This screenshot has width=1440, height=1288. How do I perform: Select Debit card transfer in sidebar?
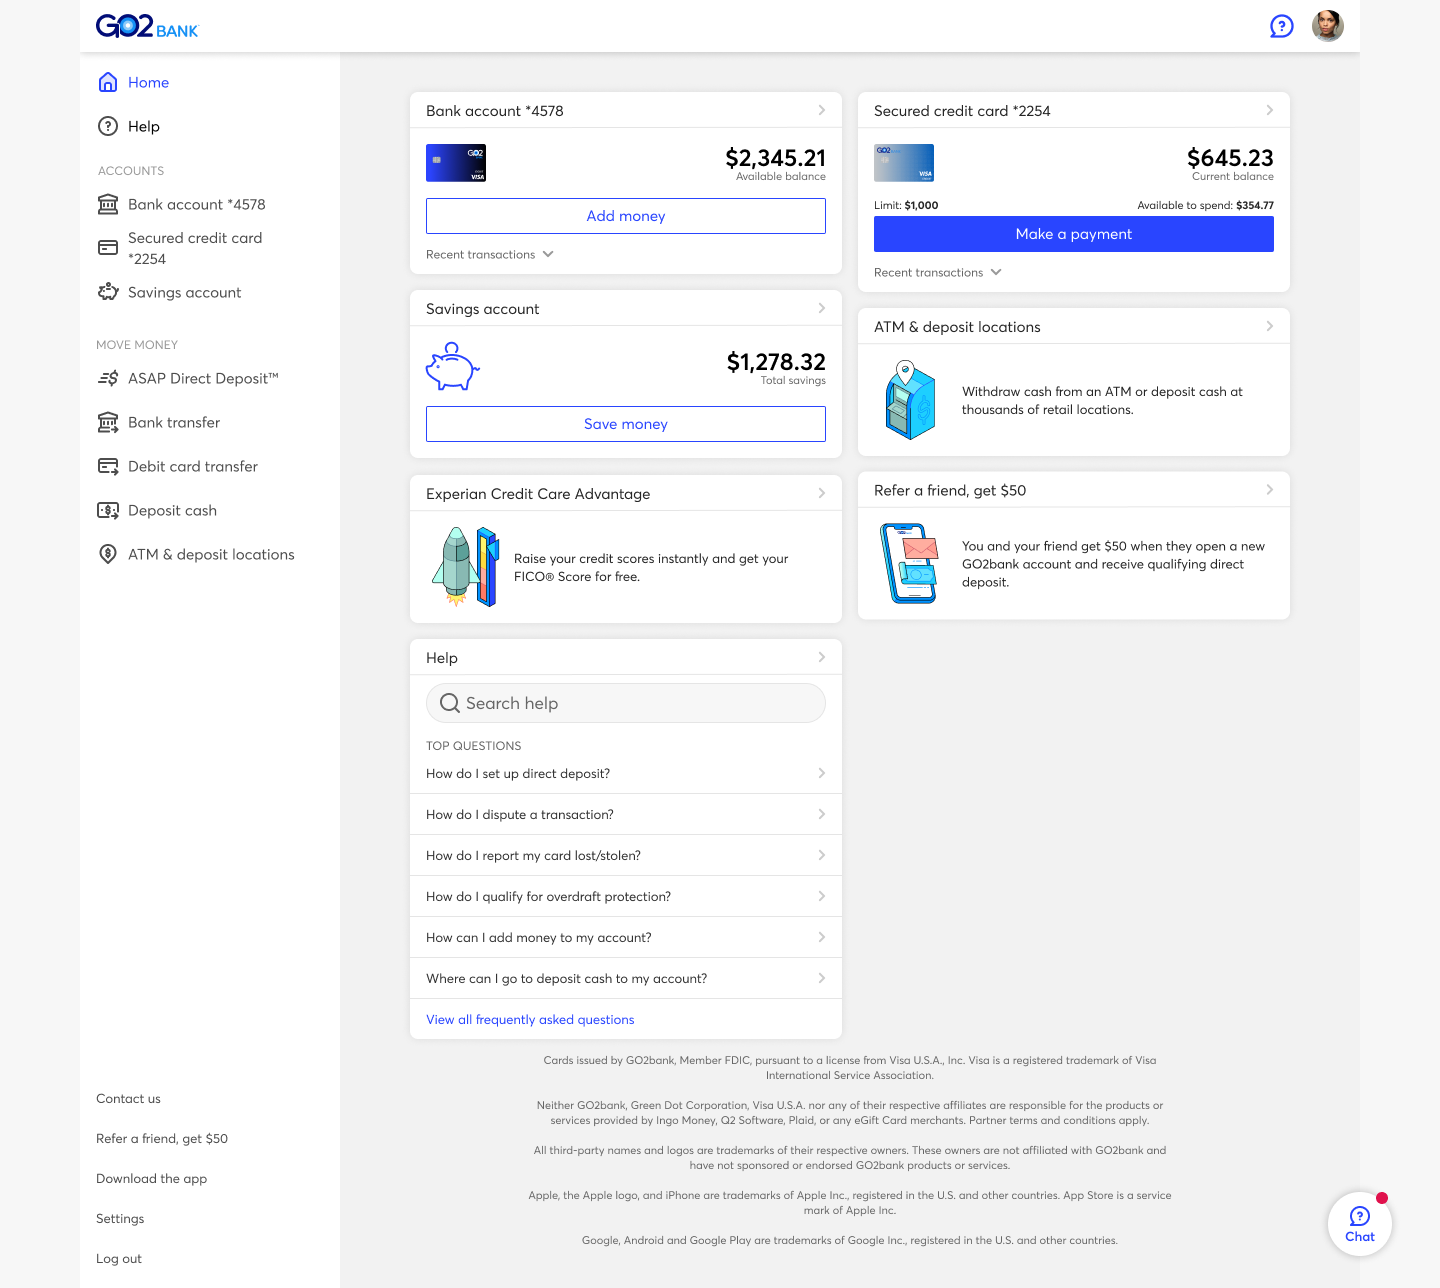192,466
